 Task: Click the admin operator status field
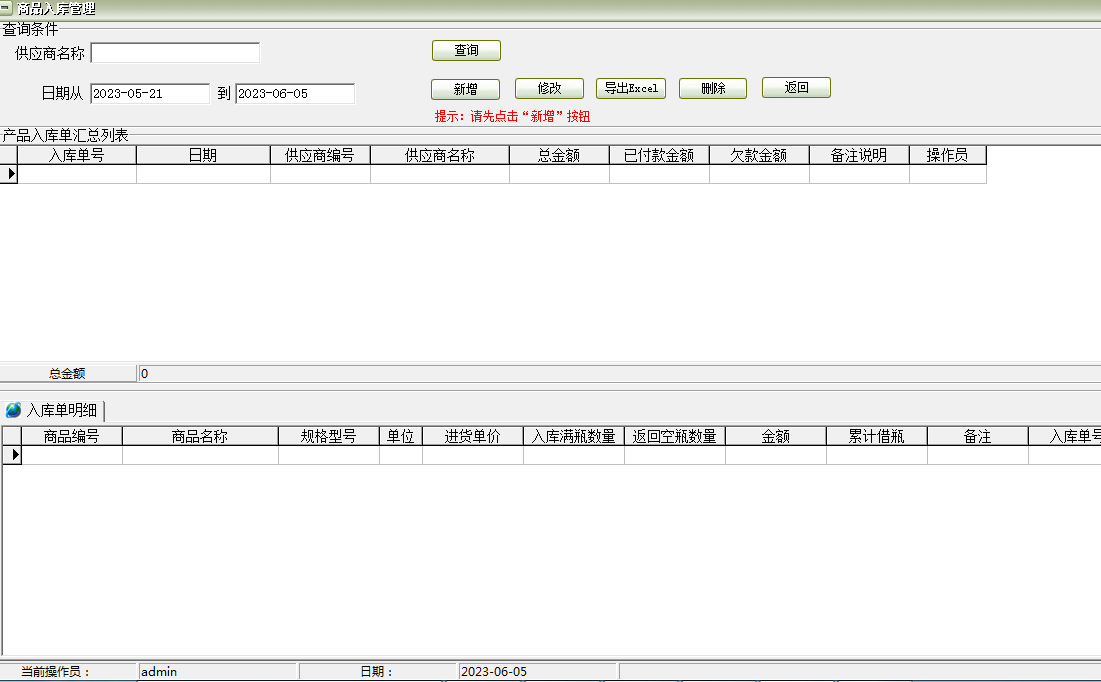218,671
